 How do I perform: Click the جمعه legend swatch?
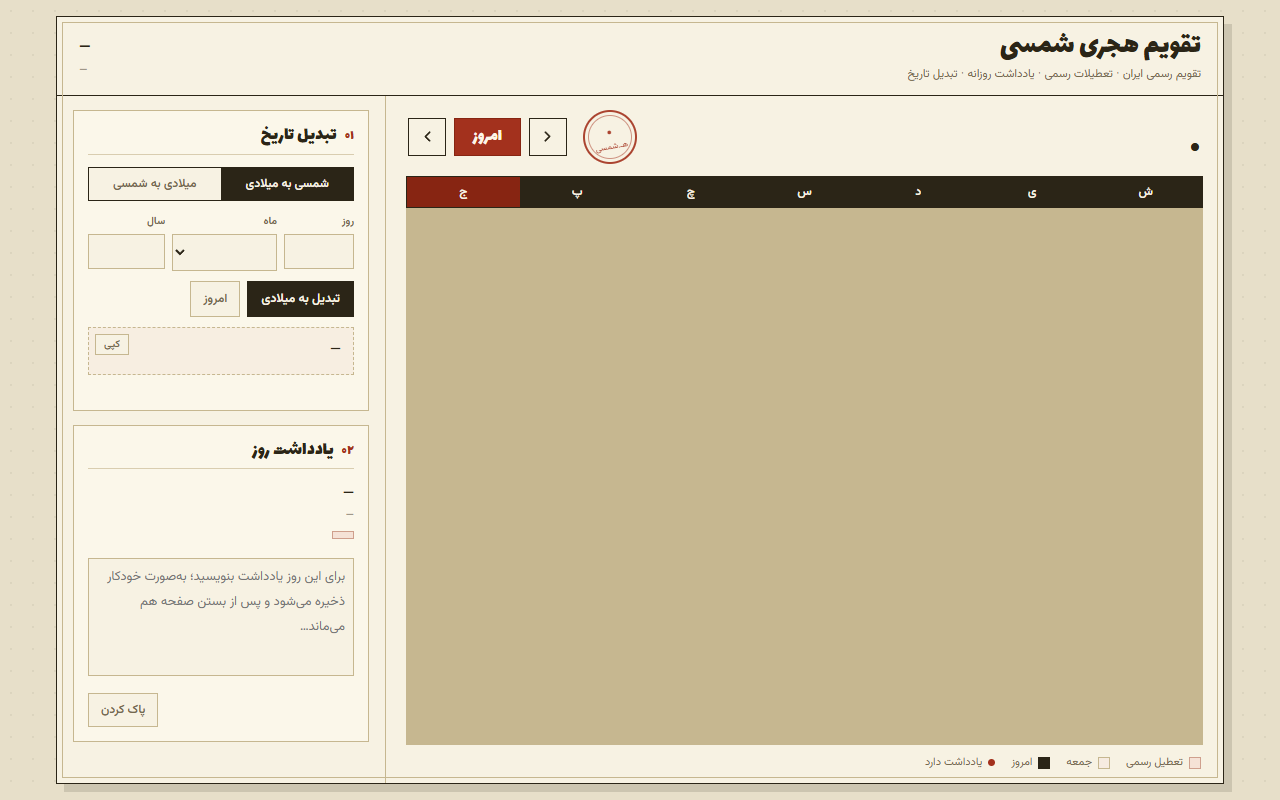point(1104,763)
